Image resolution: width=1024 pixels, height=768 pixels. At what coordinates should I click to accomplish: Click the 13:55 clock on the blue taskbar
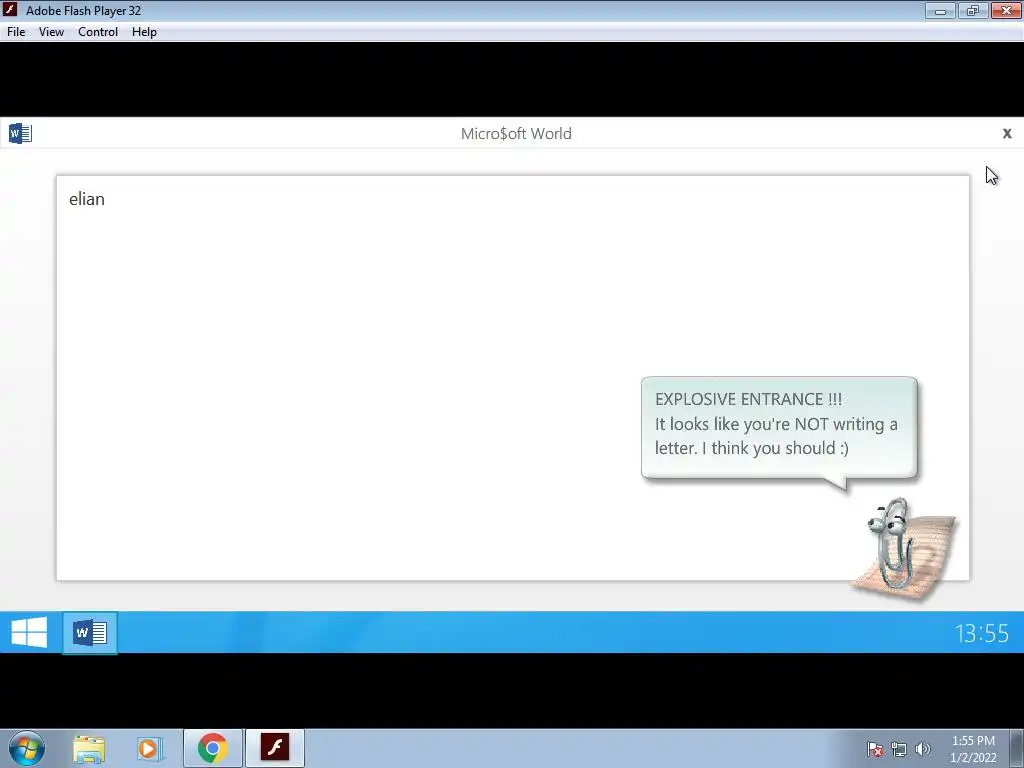tap(982, 633)
